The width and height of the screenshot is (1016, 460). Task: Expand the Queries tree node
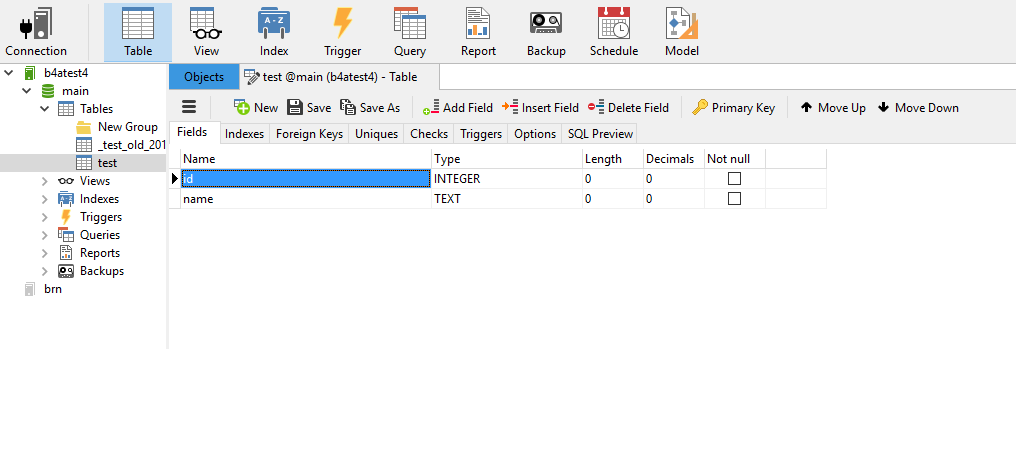tap(44, 235)
